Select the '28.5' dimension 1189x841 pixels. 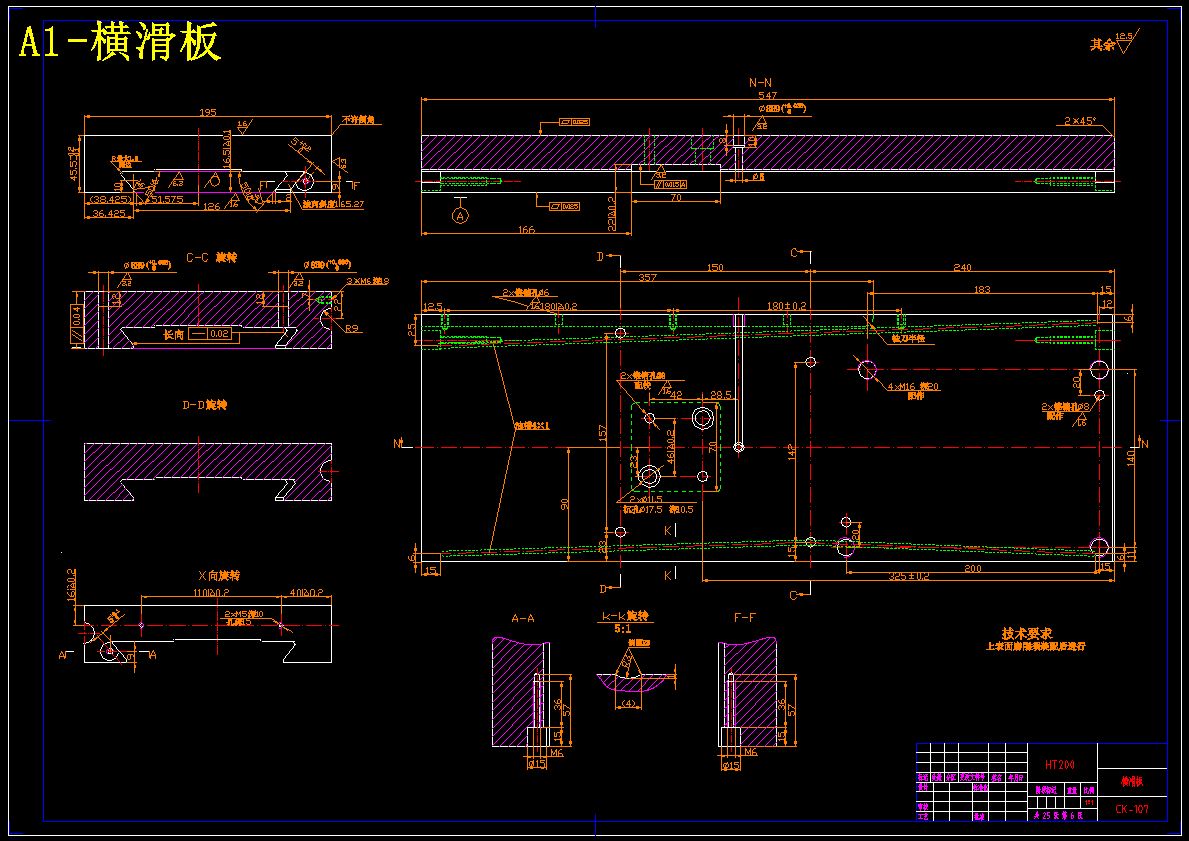720,395
